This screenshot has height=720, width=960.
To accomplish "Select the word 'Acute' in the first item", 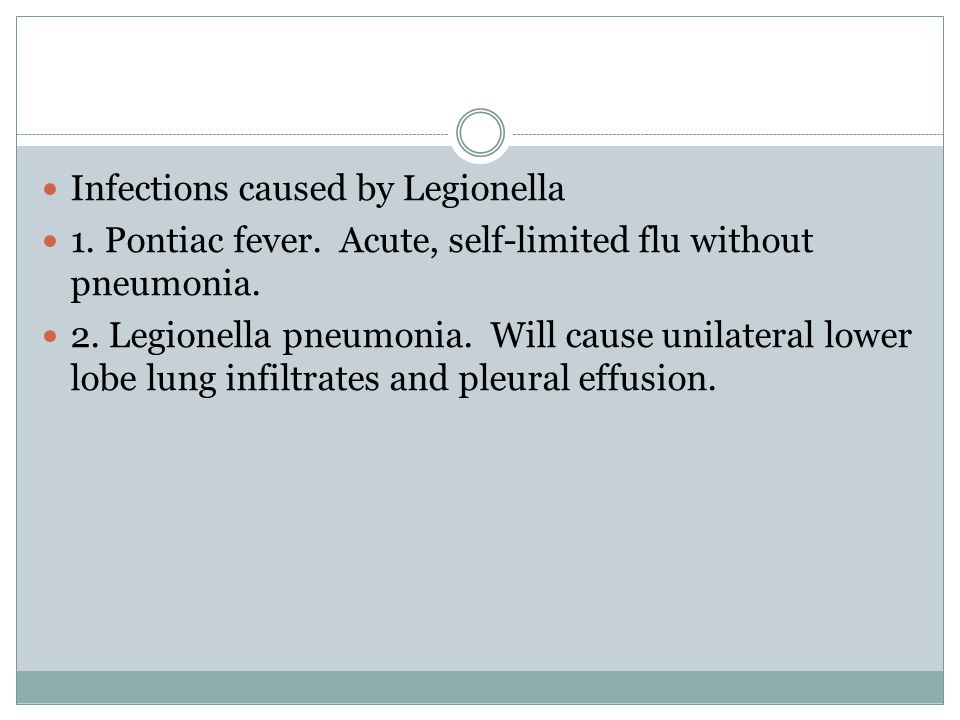I will [x=388, y=240].
